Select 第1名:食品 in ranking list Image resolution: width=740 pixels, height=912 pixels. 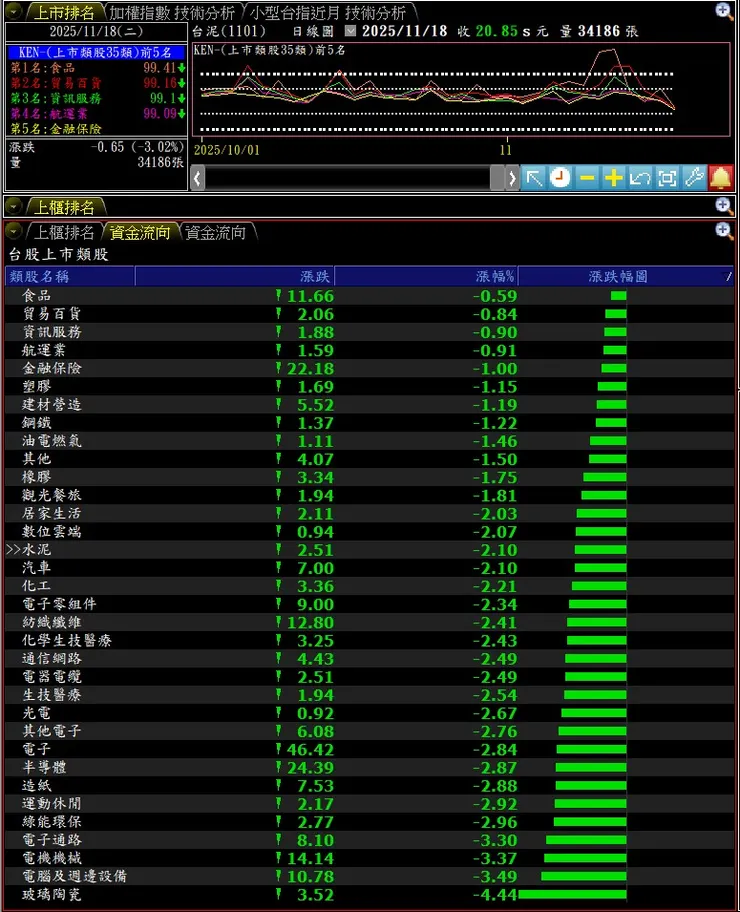pyautogui.click(x=97, y=67)
